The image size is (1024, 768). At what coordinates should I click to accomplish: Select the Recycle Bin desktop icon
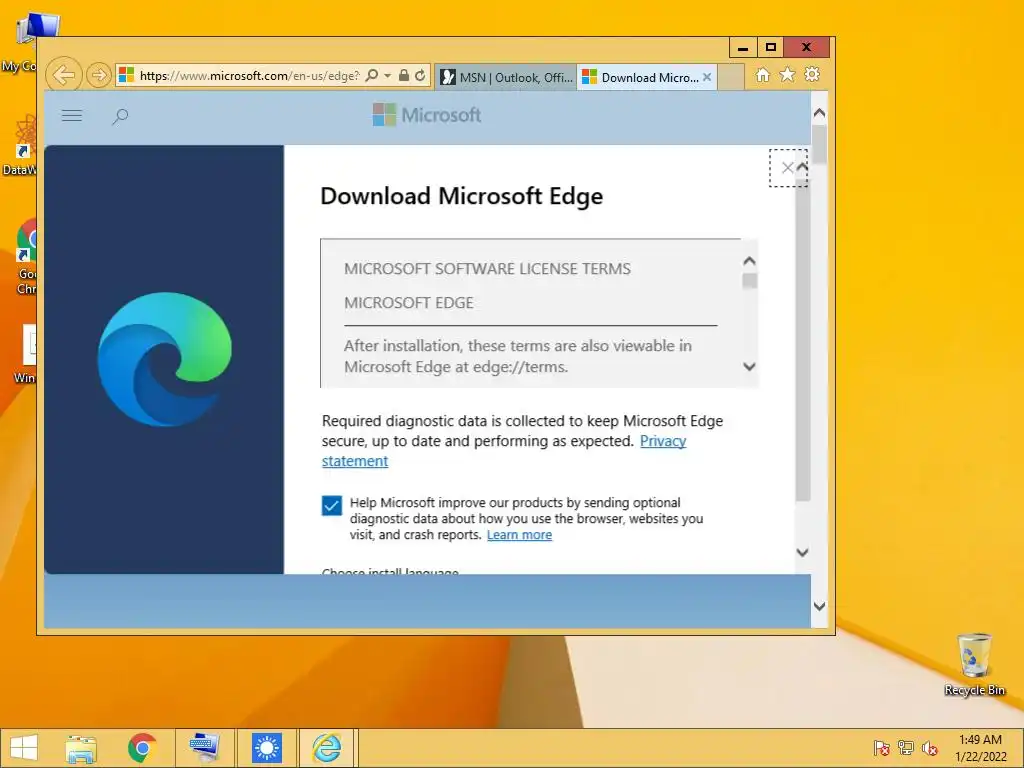974,664
